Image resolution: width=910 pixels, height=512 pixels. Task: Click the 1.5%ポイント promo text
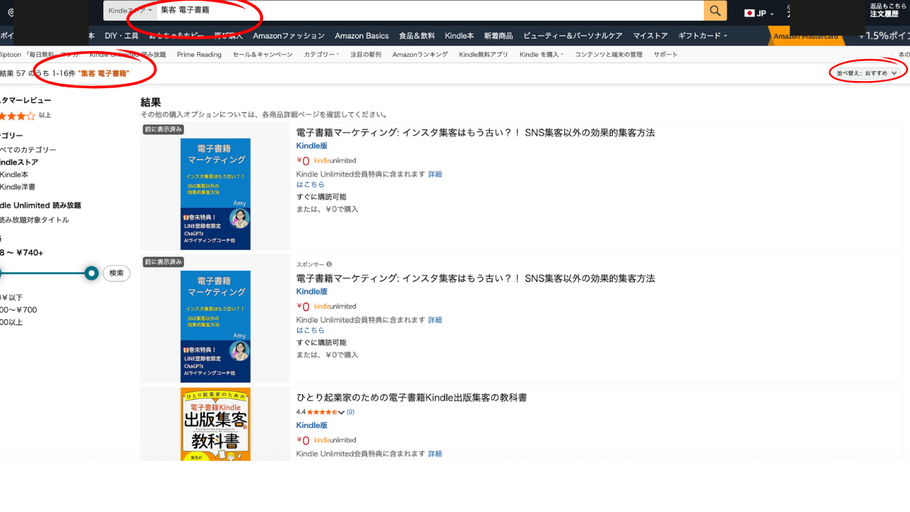(885, 36)
